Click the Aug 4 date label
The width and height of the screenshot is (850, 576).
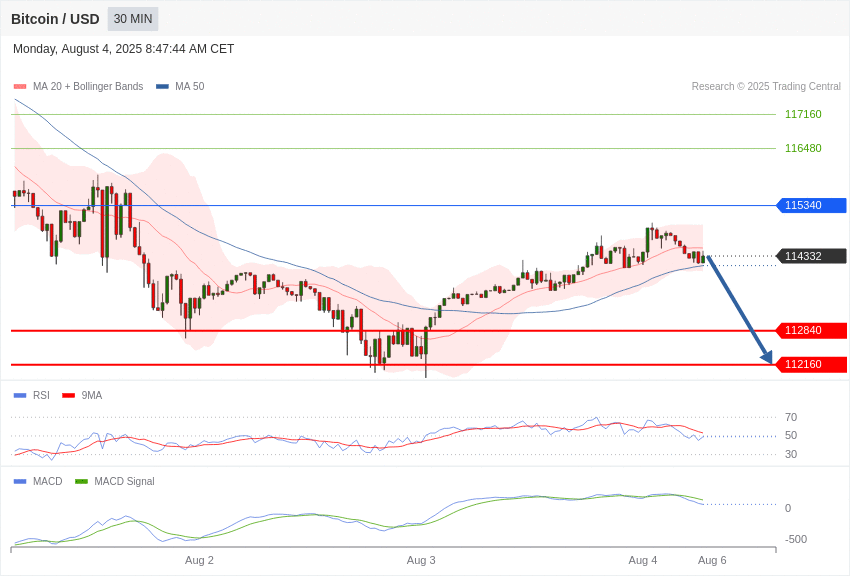pyautogui.click(x=643, y=560)
